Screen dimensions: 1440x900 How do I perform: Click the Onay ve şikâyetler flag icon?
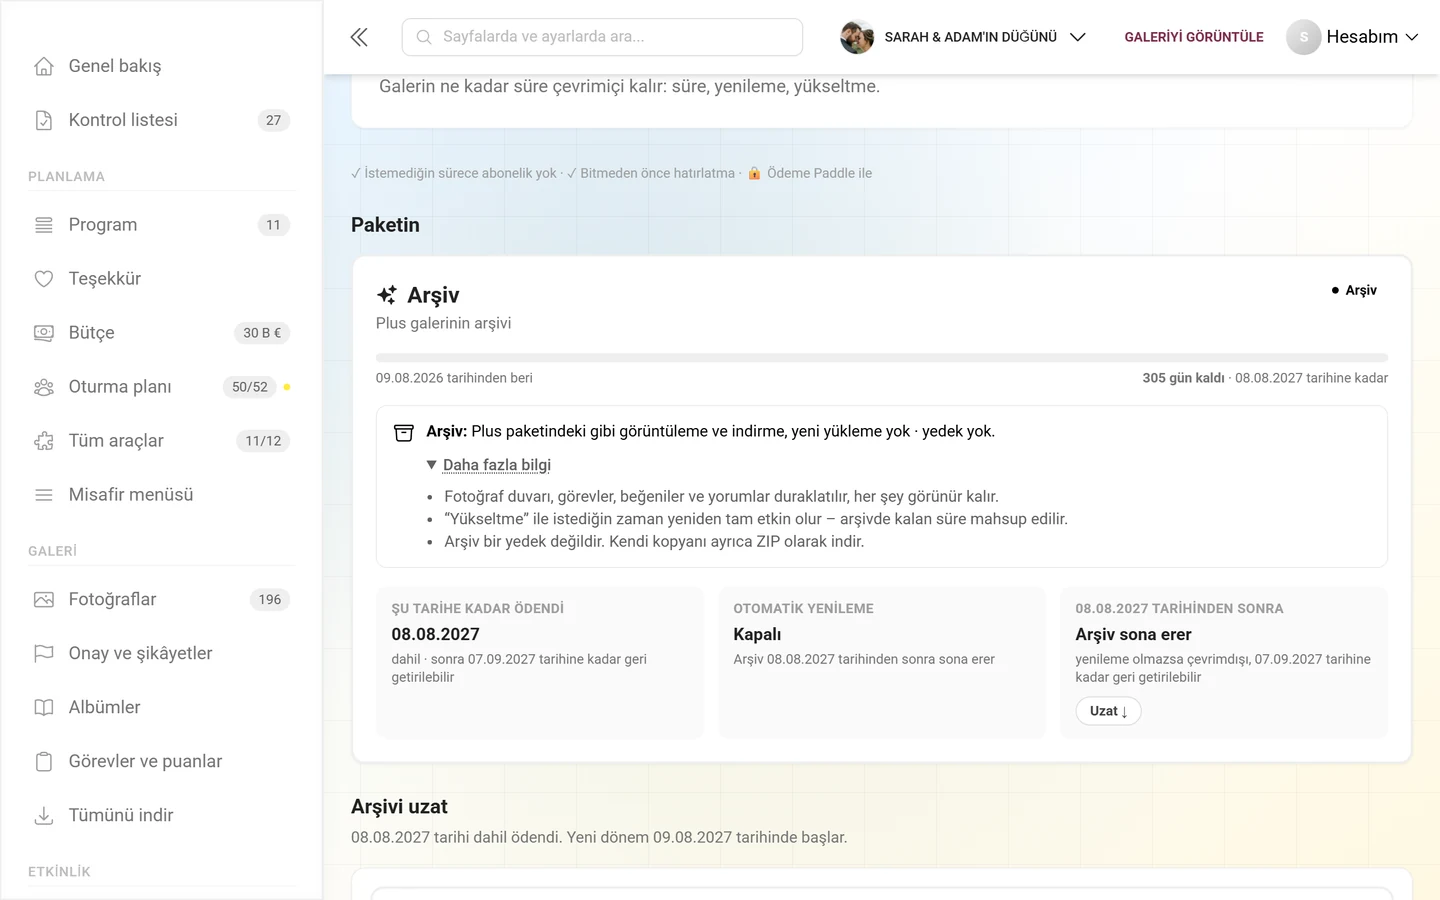(x=44, y=654)
